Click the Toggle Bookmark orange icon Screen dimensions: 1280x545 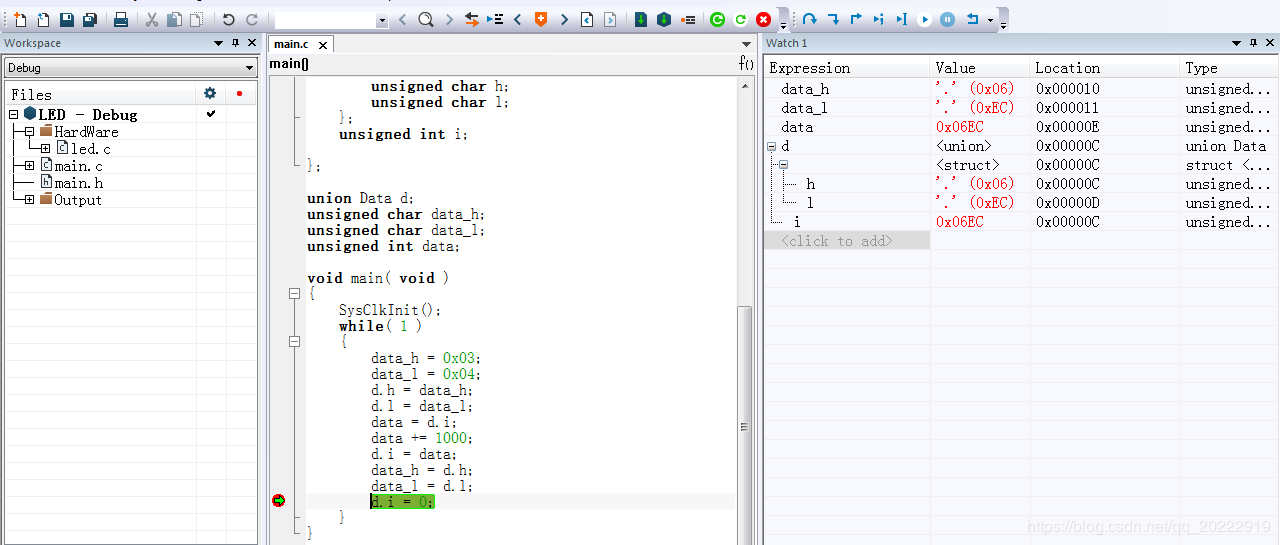tap(541, 20)
